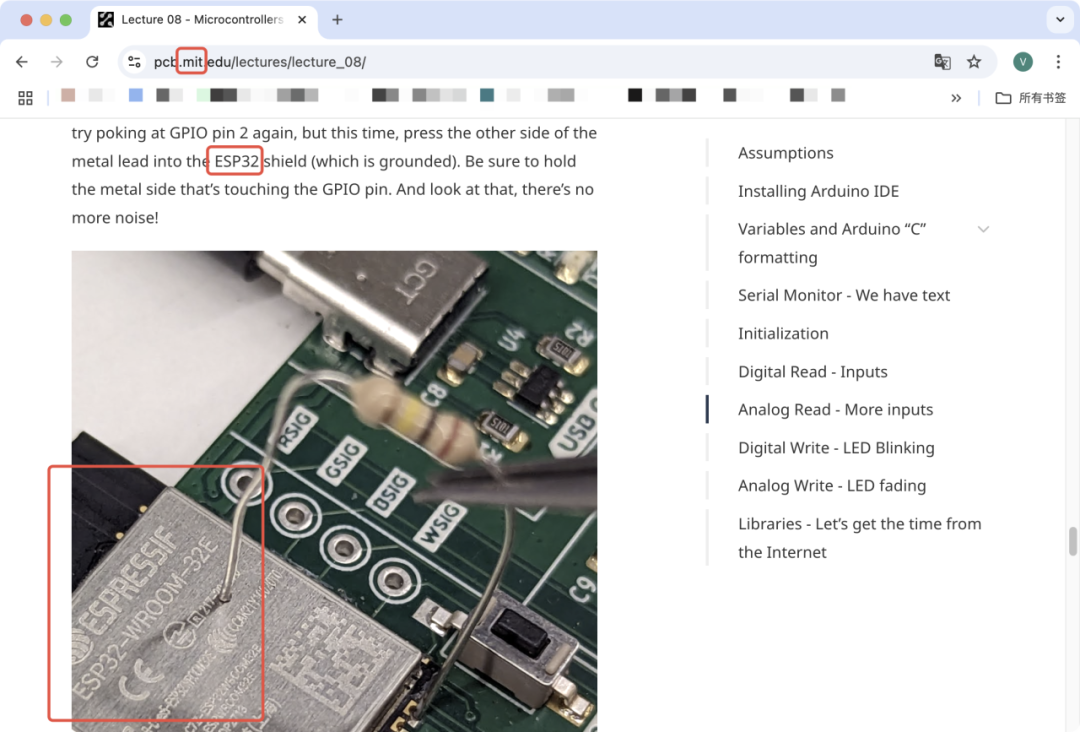Open the Google Translate page icon
Image resolution: width=1080 pixels, height=732 pixels.
pyautogui.click(x=942, y=62)
